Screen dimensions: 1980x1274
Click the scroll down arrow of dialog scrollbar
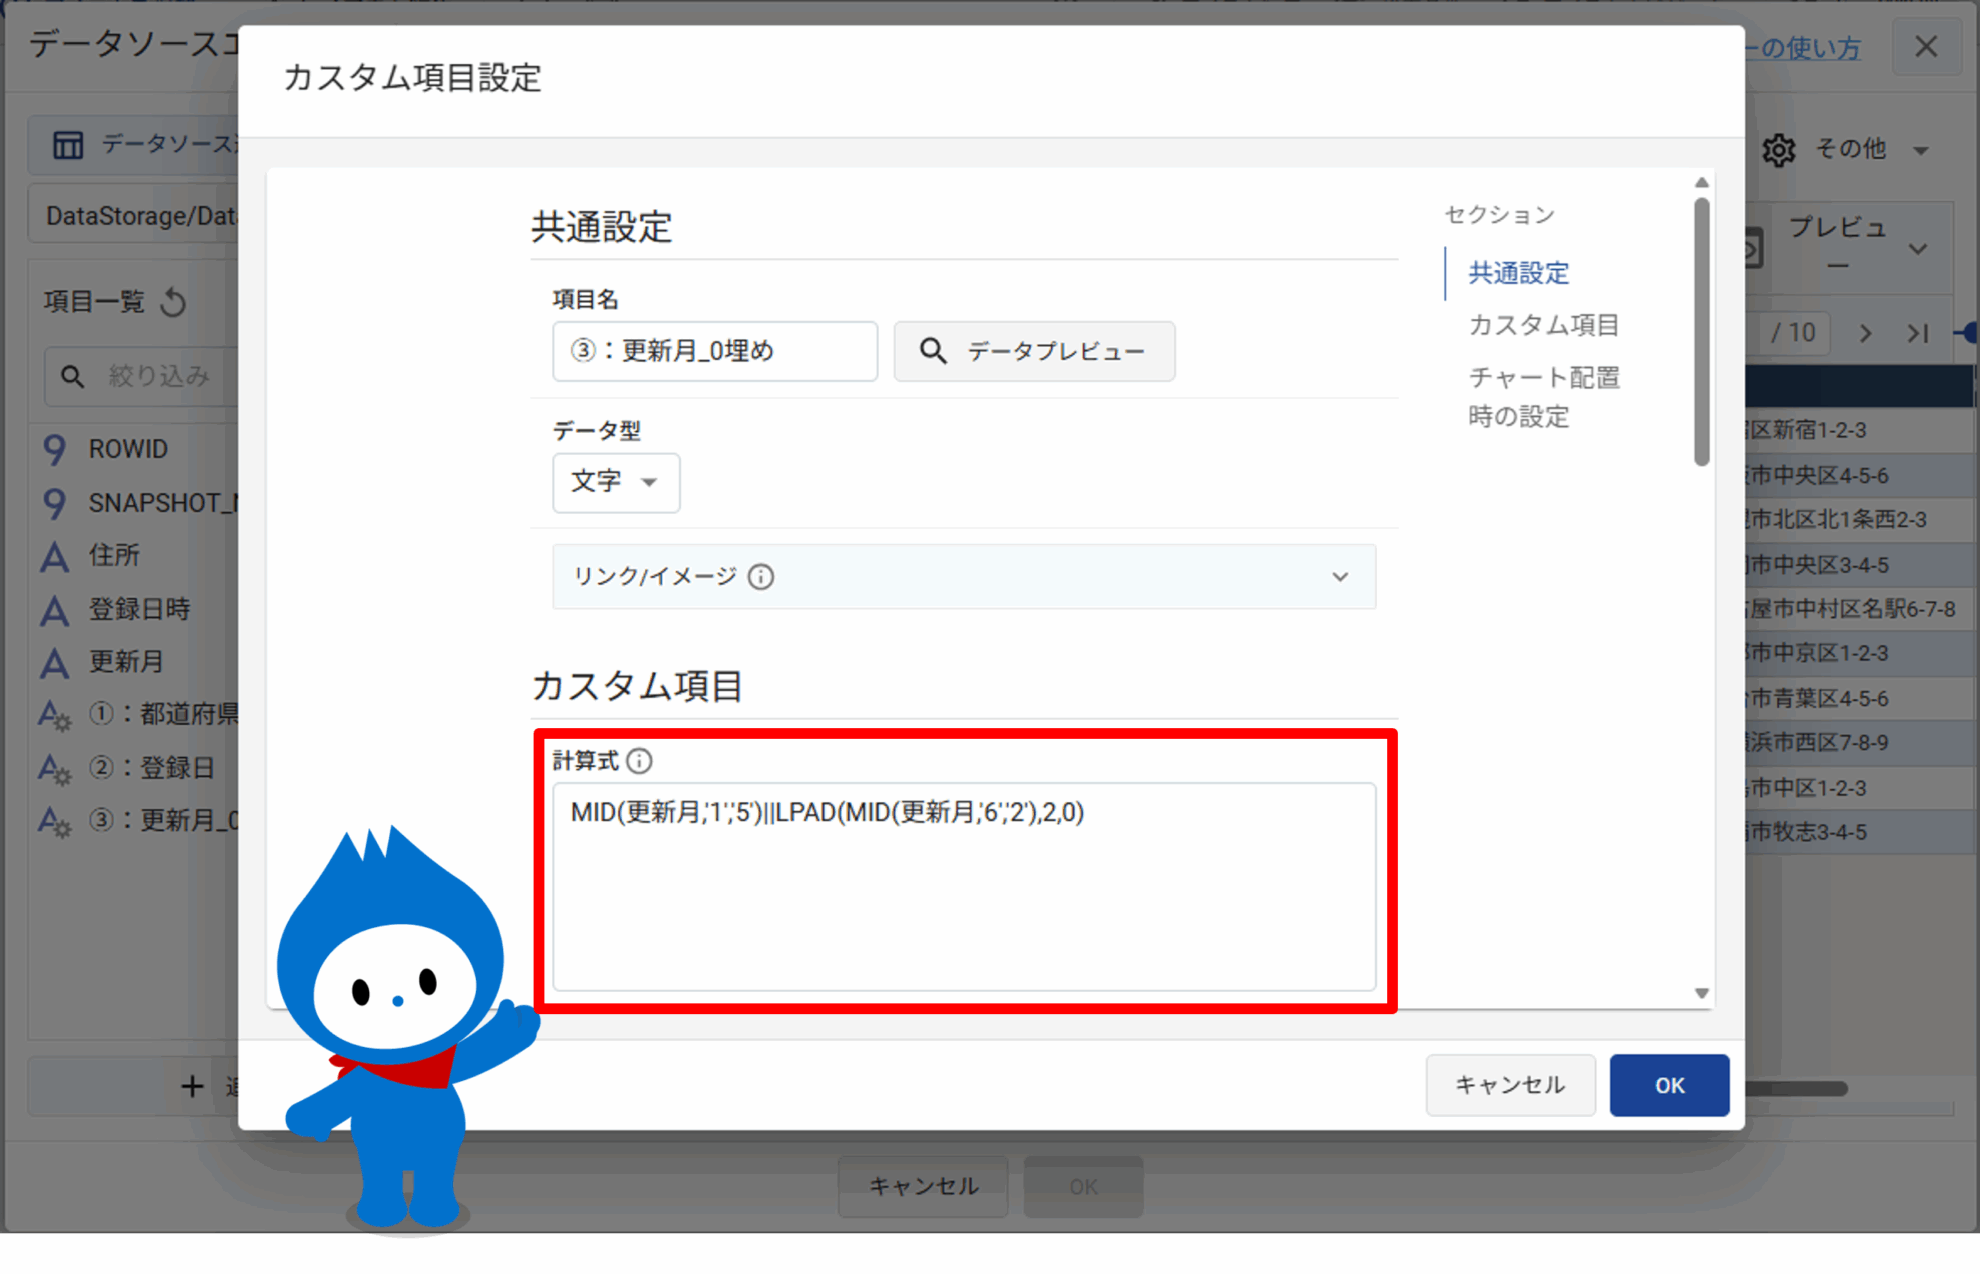click(x=1701, y=993)
